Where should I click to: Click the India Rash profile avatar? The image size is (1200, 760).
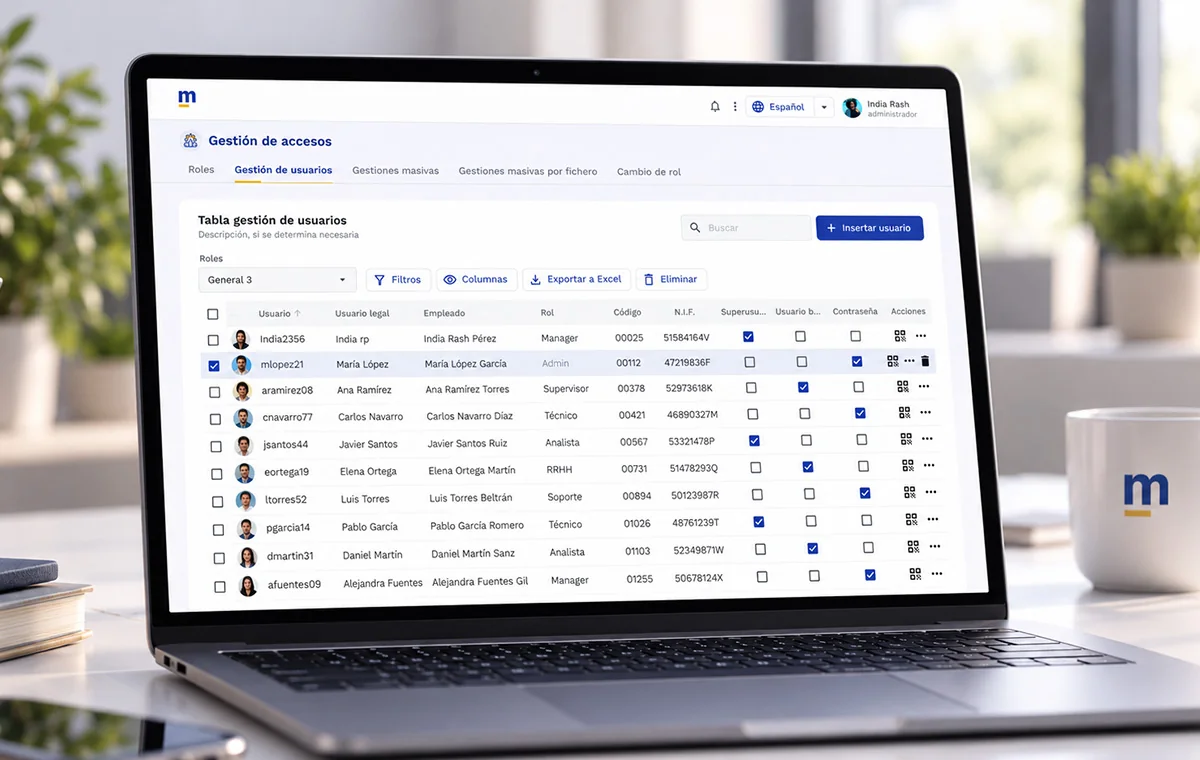[x=852, y=108]
